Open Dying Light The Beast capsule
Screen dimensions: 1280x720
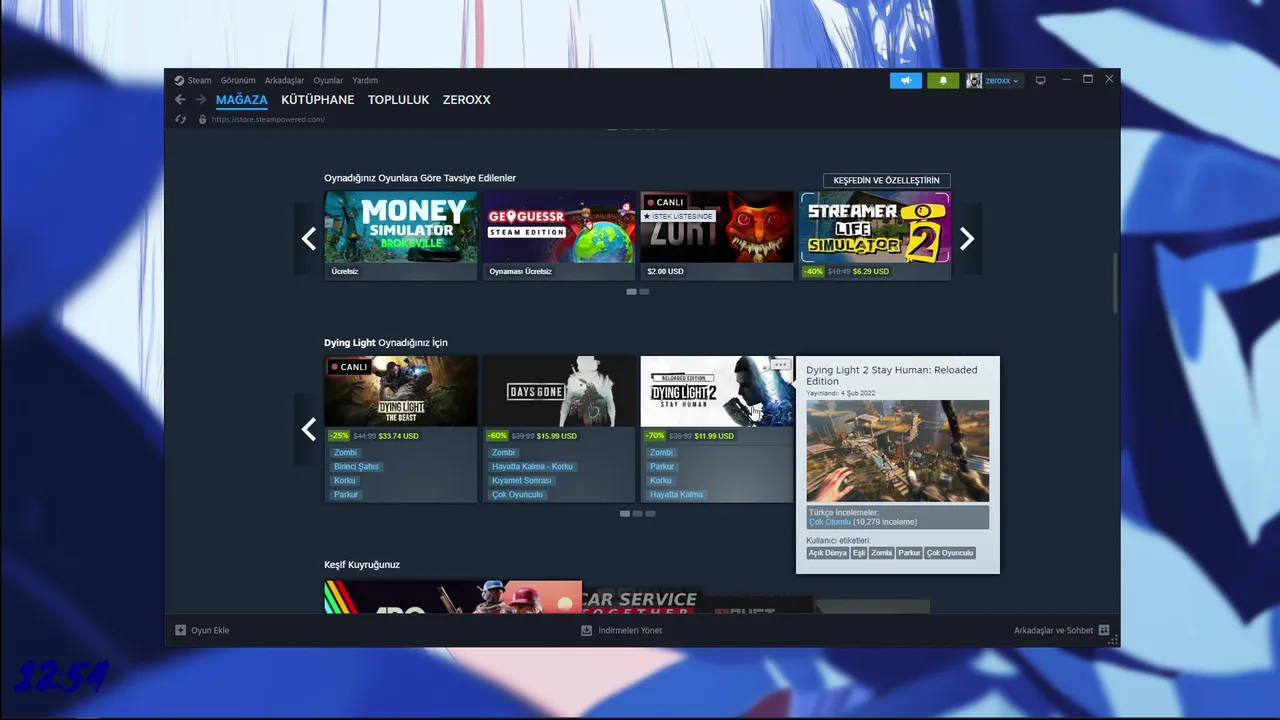click(401, 391)
